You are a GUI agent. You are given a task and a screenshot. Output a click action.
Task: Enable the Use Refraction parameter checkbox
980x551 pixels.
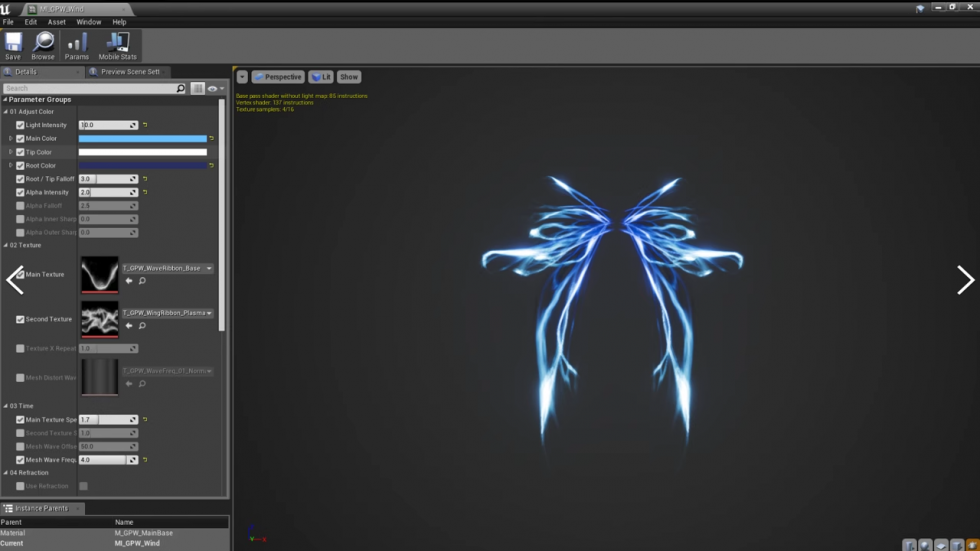(20, 486)
